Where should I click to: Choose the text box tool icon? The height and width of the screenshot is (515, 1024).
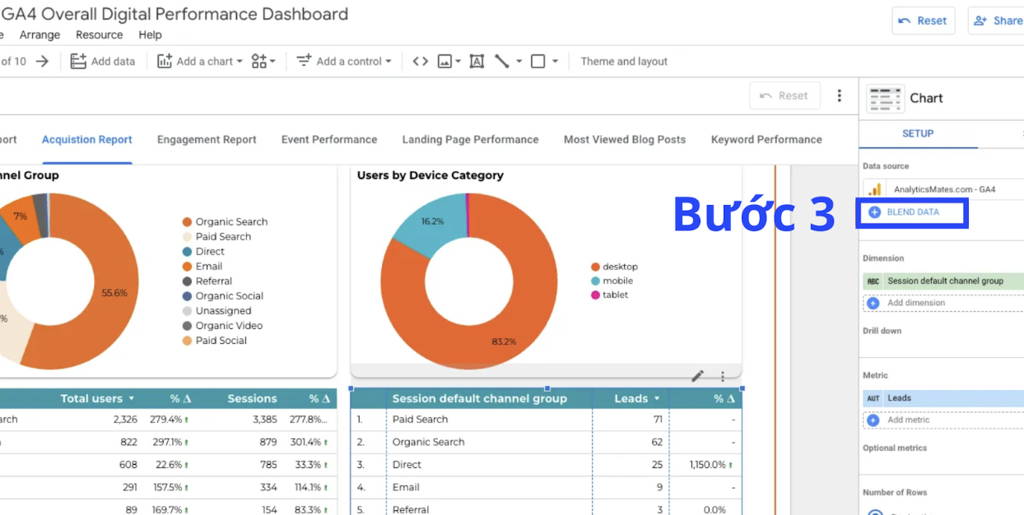(477, 61)
